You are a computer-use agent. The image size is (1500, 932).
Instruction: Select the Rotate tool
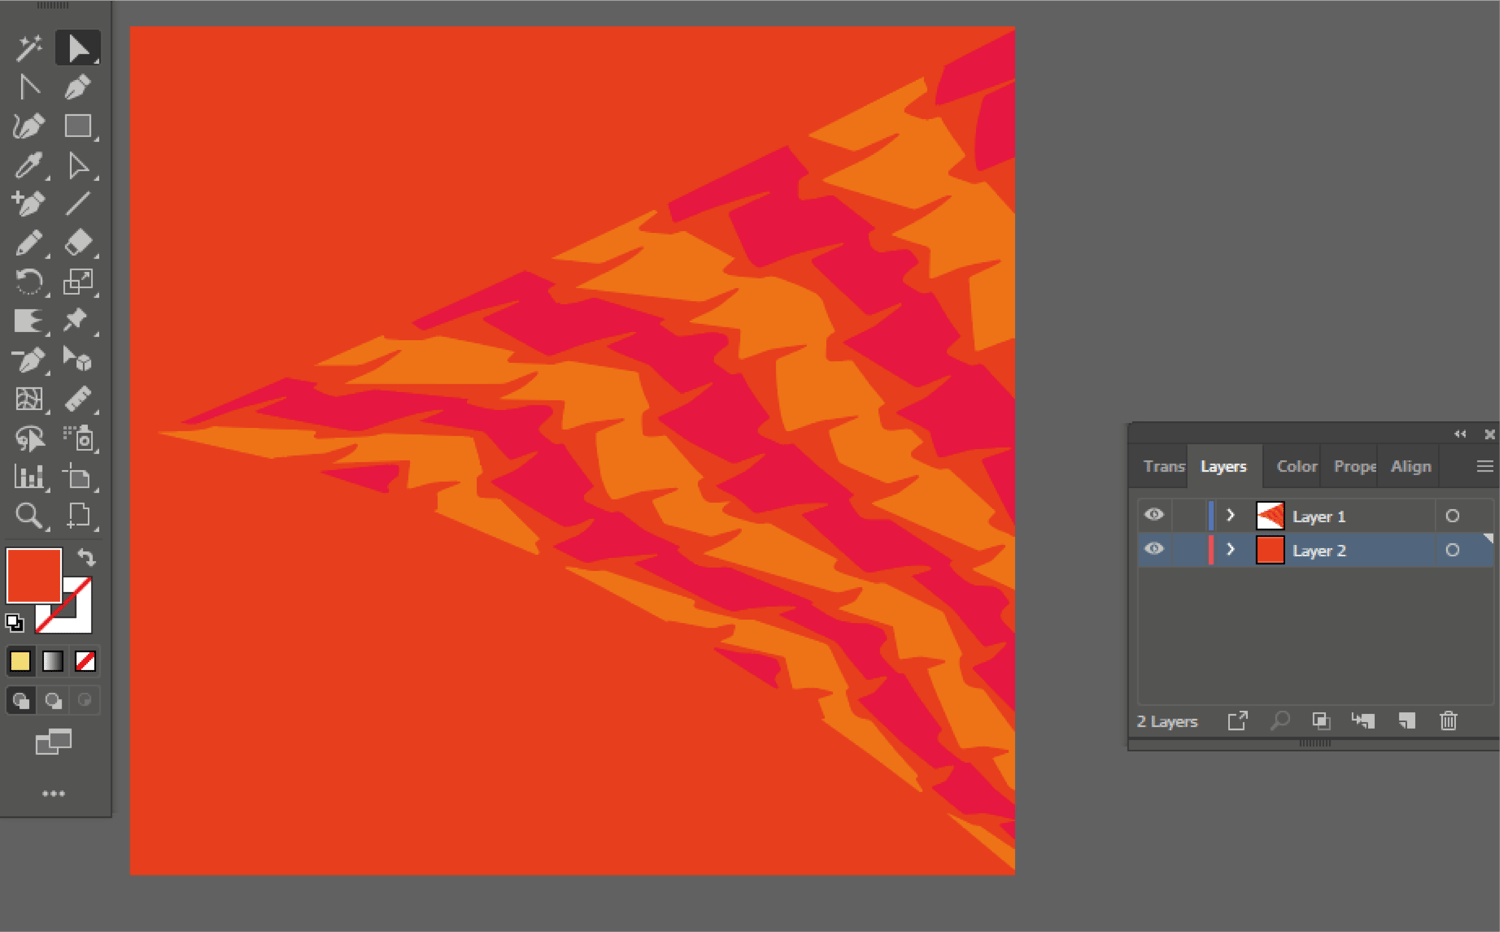[x=29, y=282]
